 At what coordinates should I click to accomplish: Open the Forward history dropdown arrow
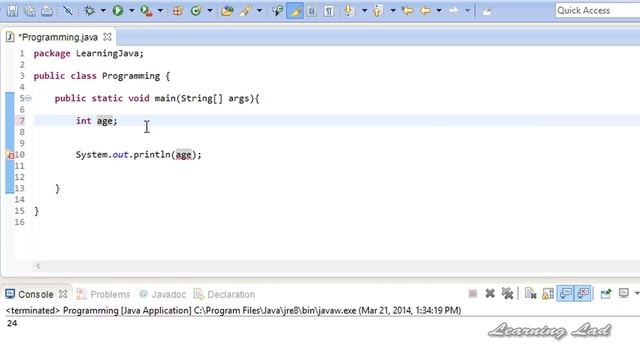pos(467,11)
